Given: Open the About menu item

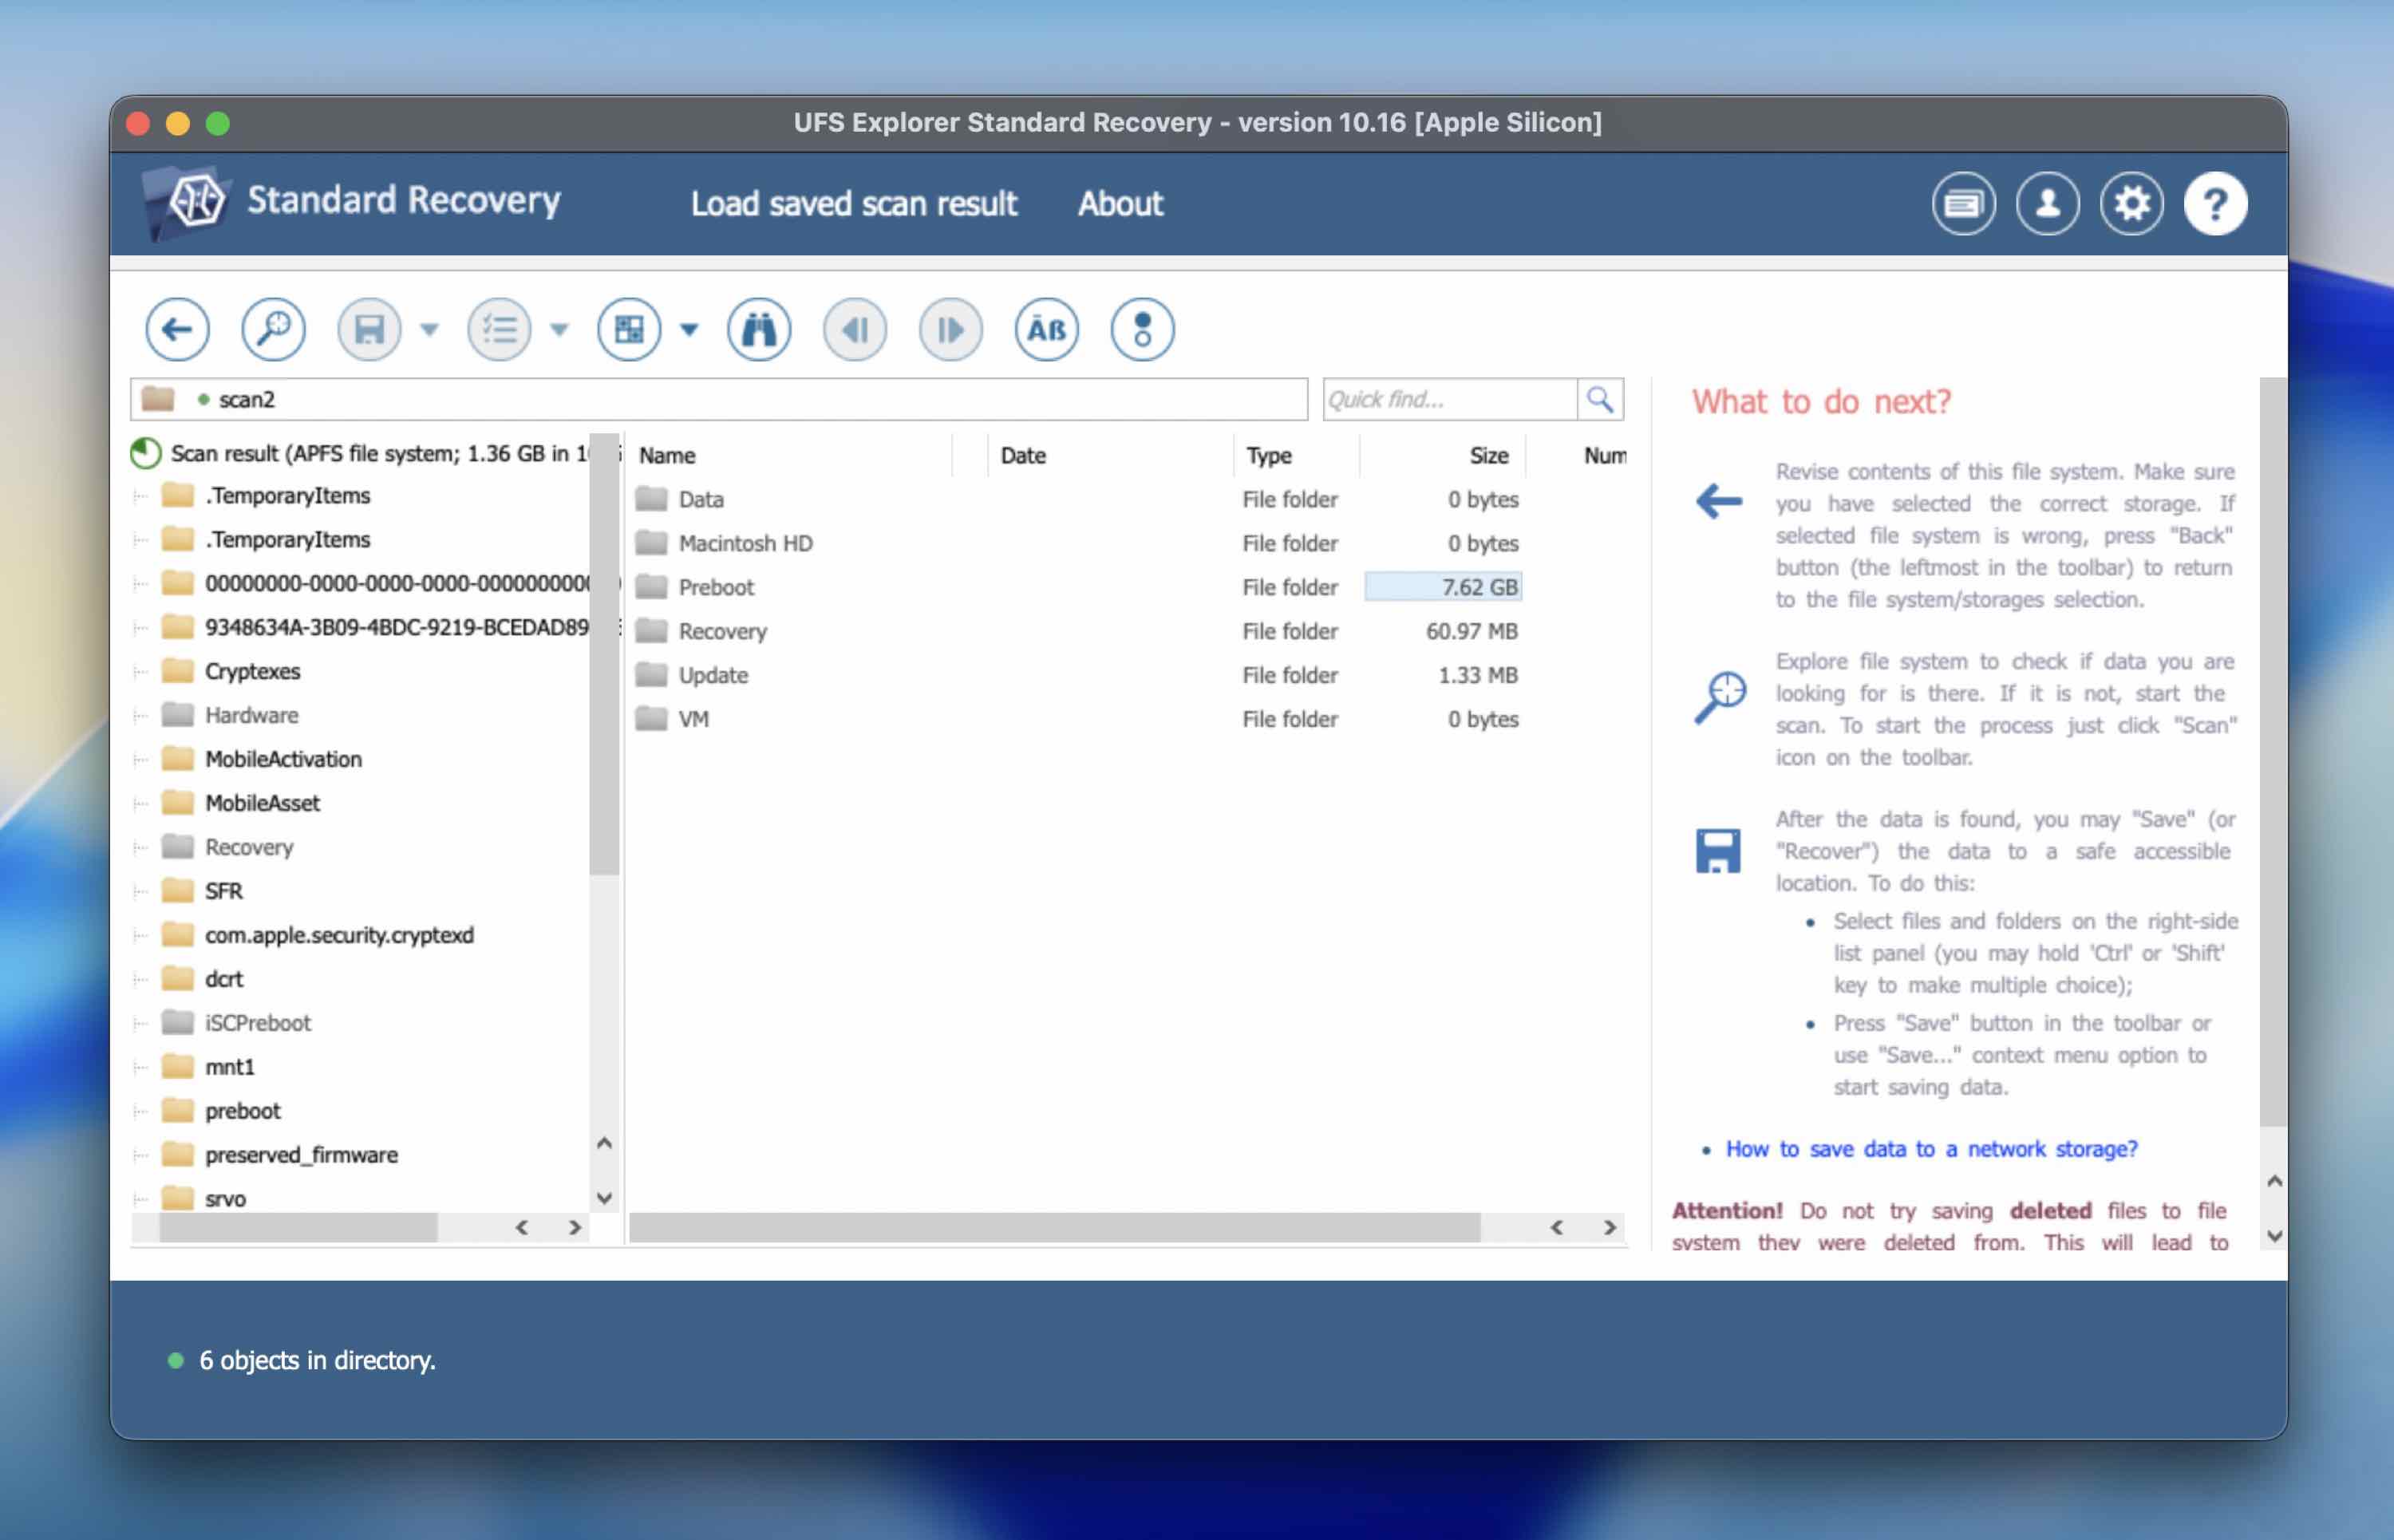Looking at the screenshot, I should [x=1120, y=204].
